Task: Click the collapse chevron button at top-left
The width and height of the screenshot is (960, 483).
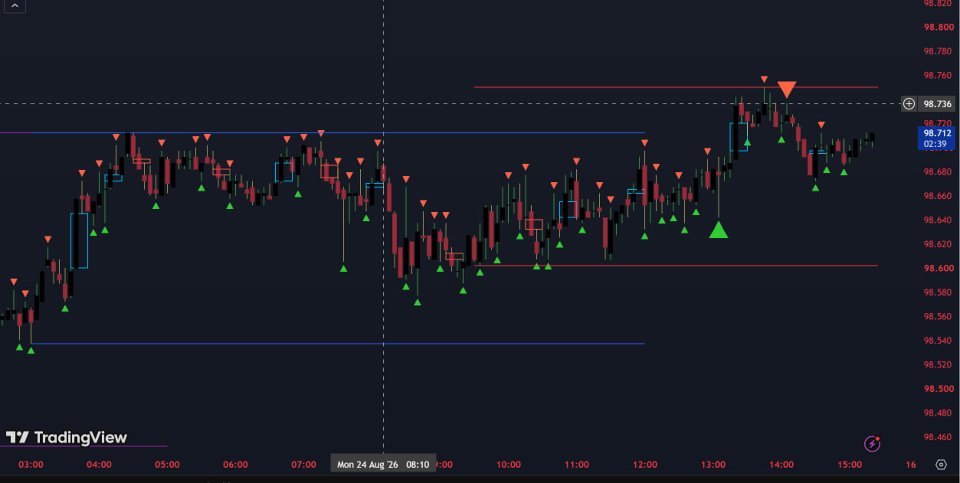Action: (15, 6)
